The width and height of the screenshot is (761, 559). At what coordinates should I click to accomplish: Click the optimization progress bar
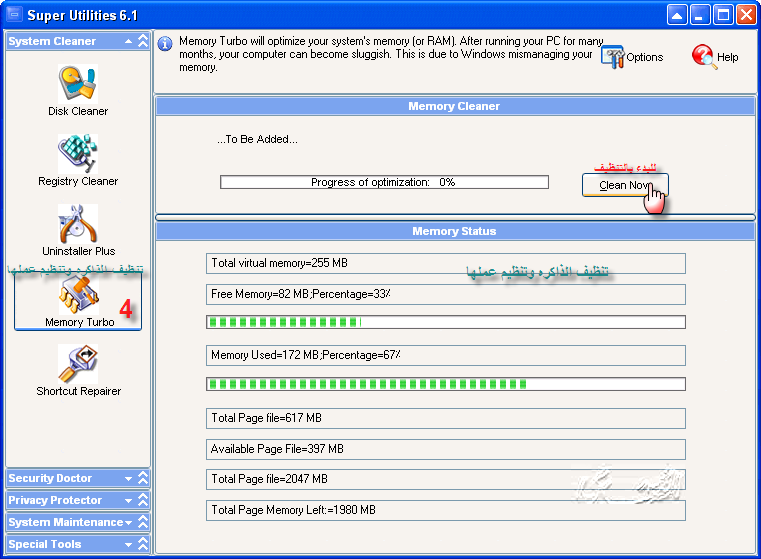384,182
